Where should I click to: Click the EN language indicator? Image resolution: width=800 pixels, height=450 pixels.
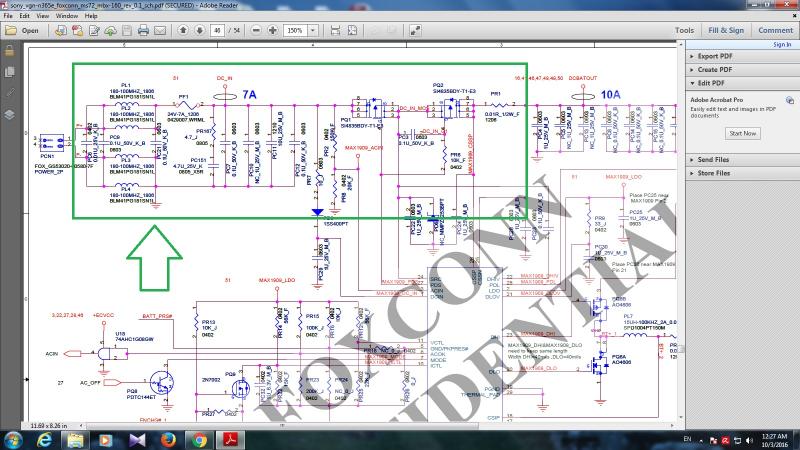click(687, 439)
